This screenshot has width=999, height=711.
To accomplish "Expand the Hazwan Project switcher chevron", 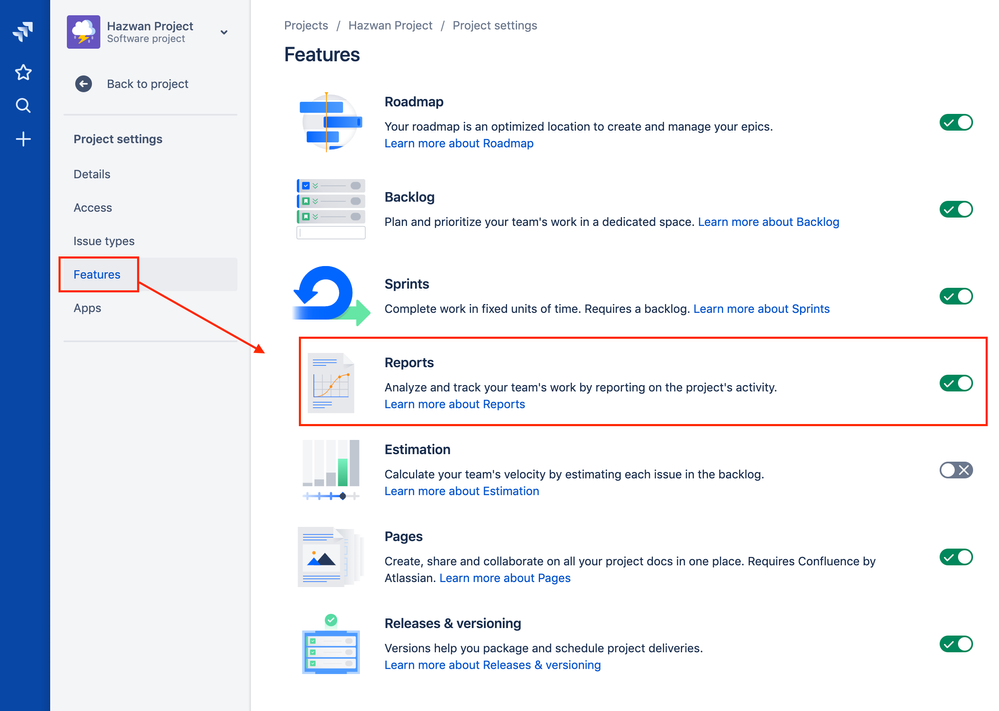I will tap(224, 32).
